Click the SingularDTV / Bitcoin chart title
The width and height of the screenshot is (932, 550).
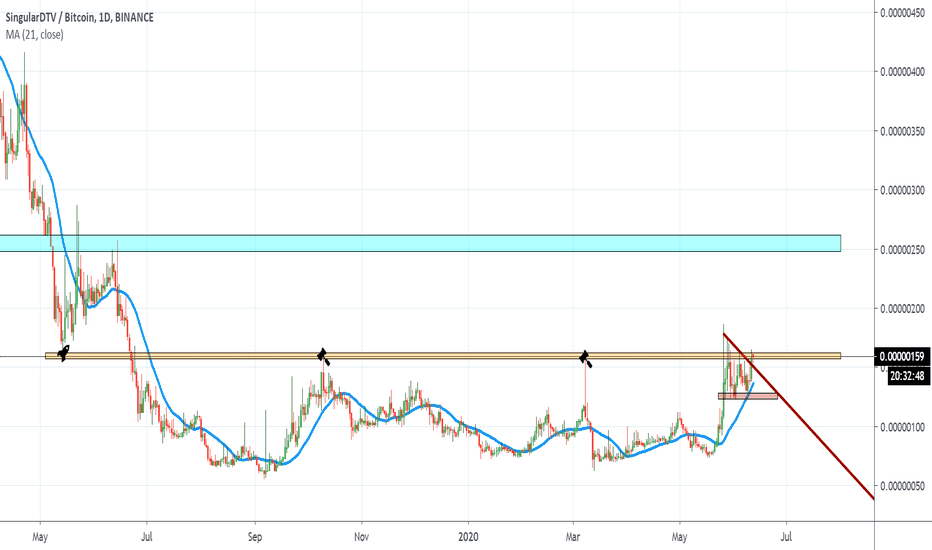80,17
